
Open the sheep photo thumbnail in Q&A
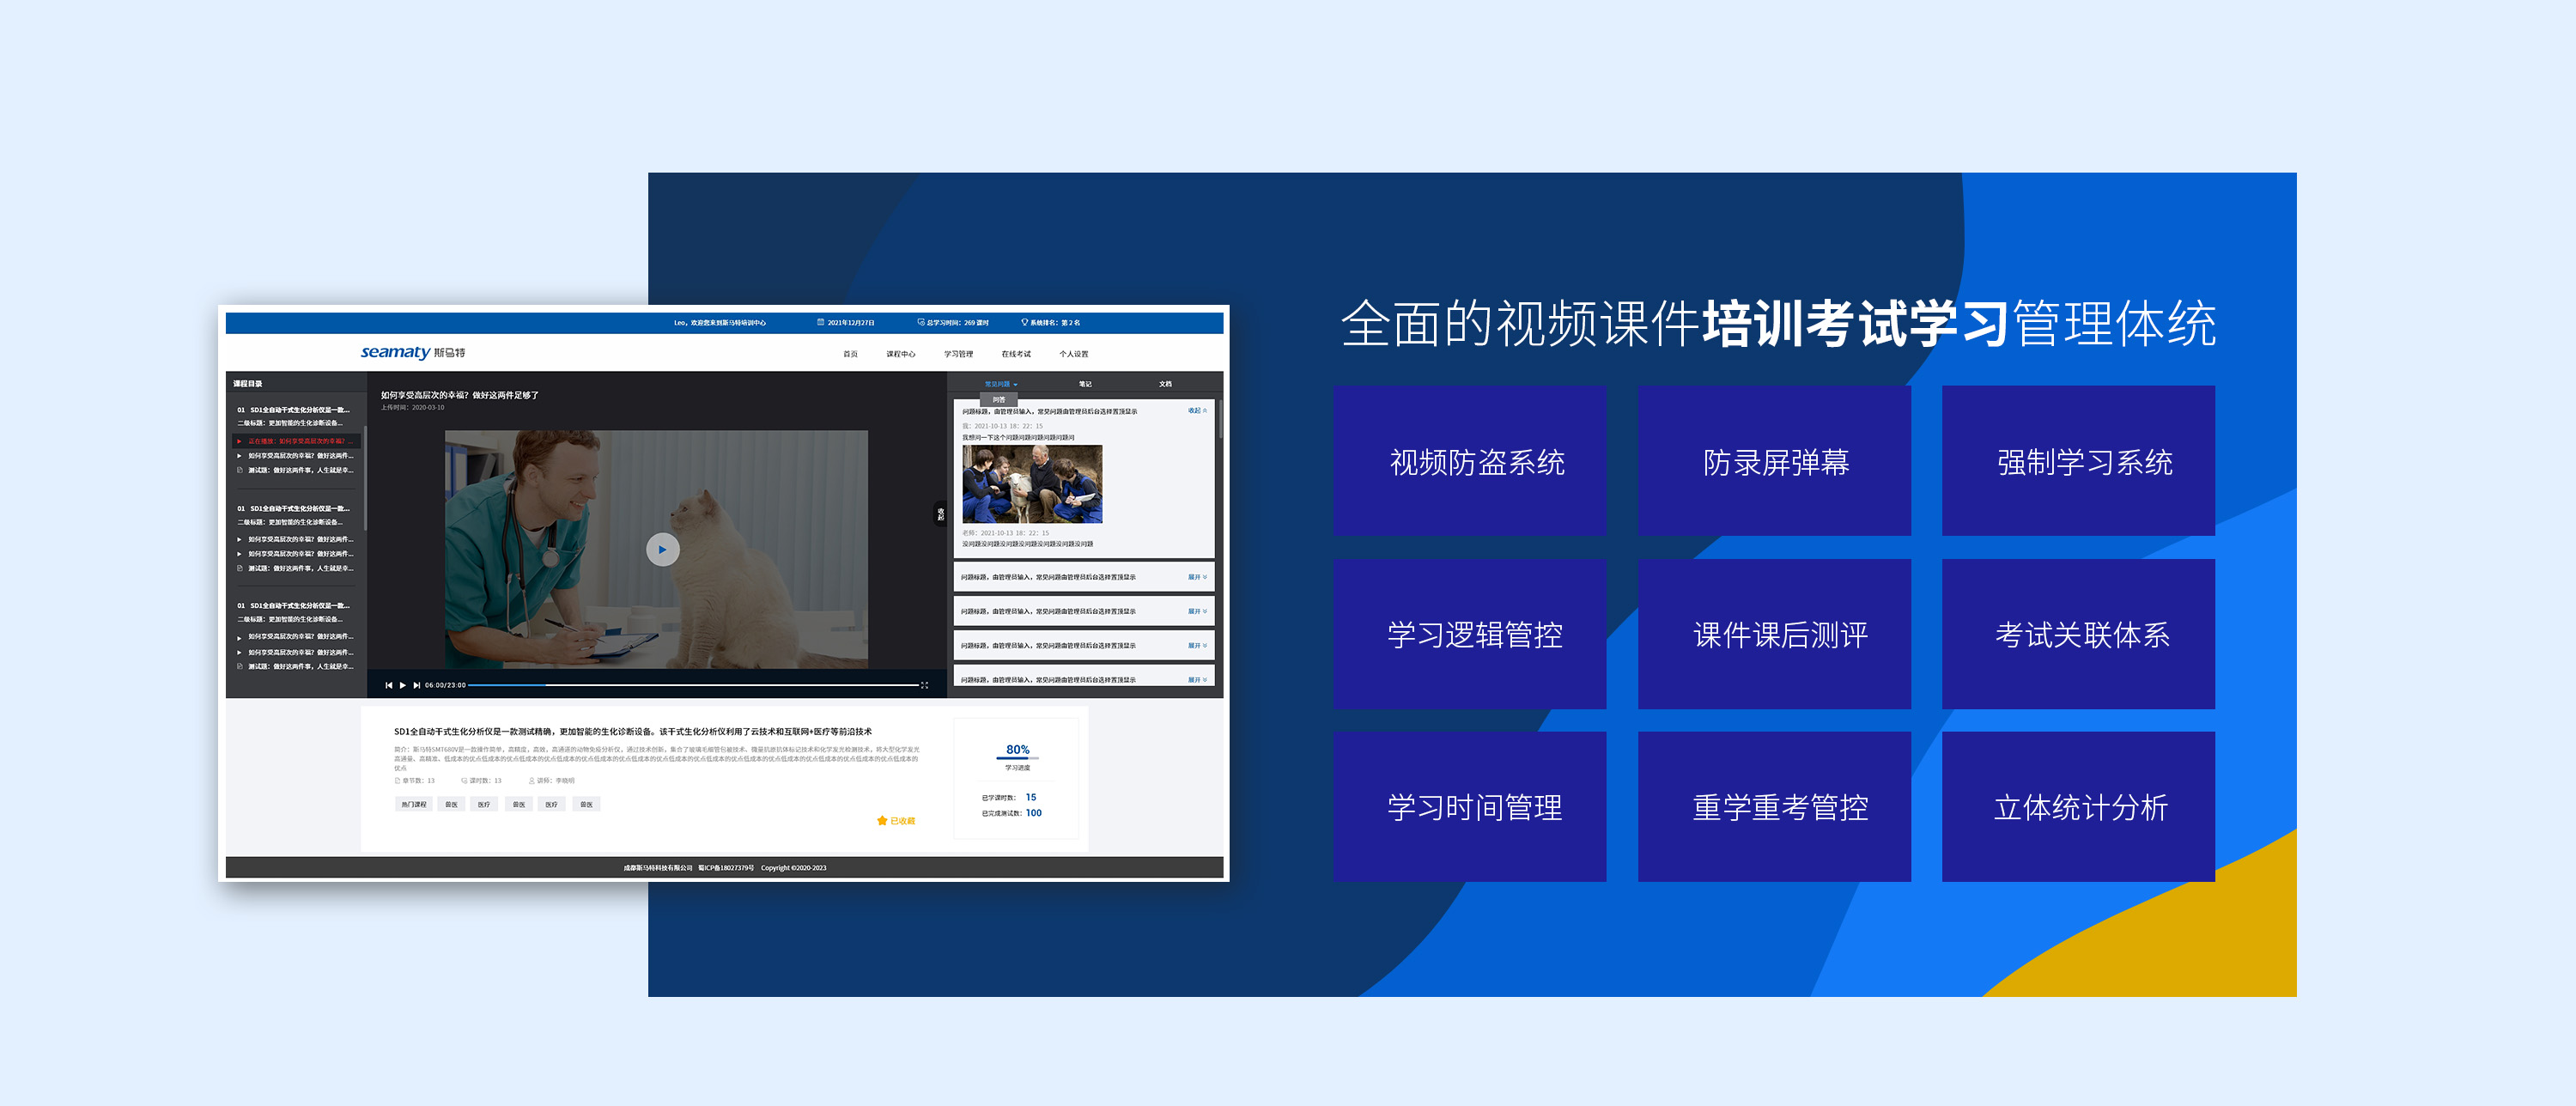pyautogui.click(x=1032, y=484)
